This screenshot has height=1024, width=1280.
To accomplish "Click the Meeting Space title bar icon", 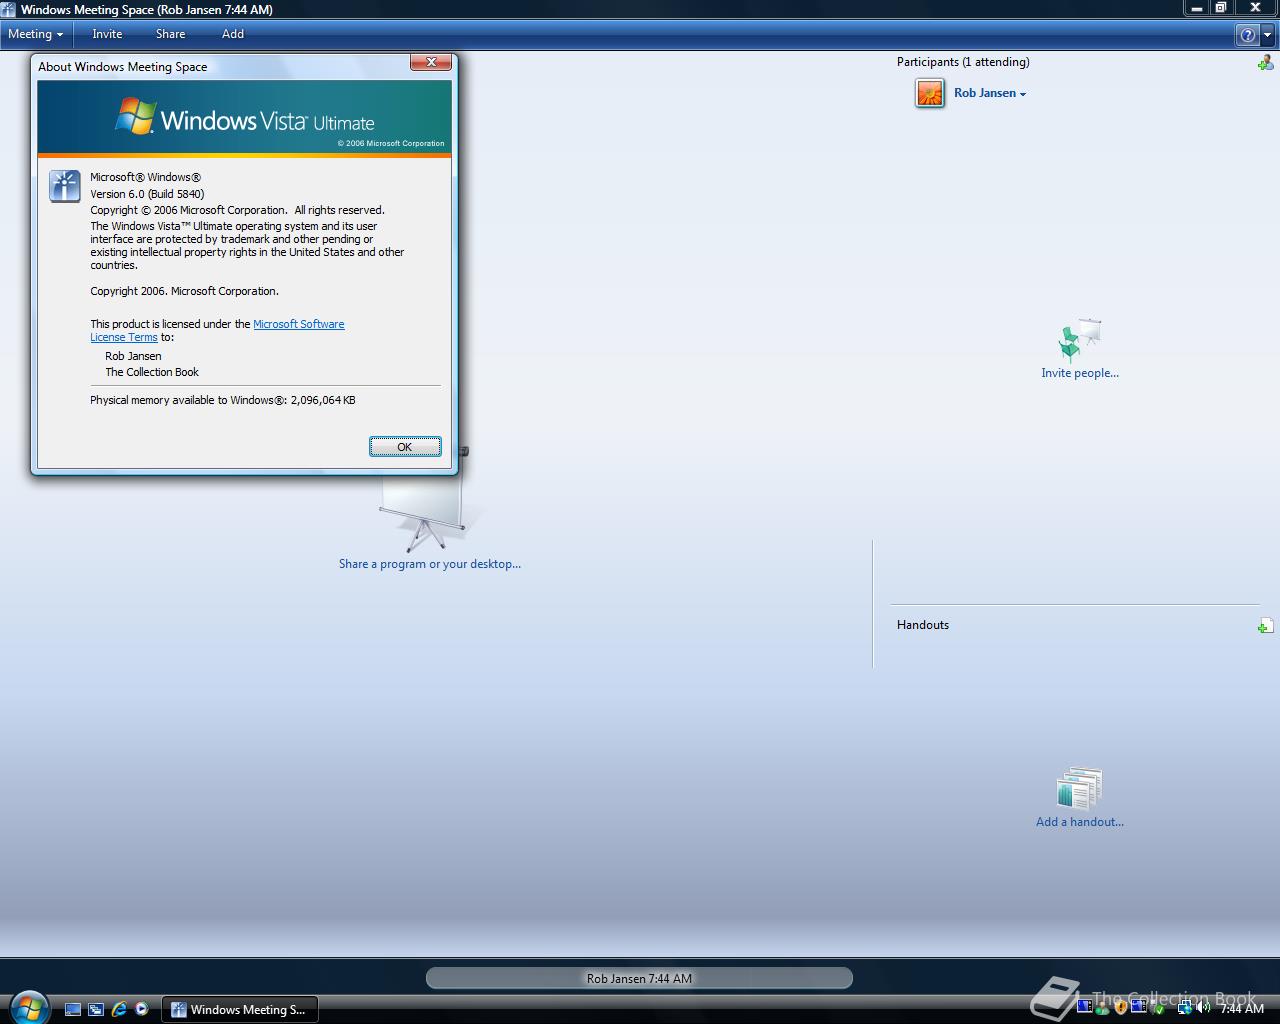I will [x=9, y=9].
